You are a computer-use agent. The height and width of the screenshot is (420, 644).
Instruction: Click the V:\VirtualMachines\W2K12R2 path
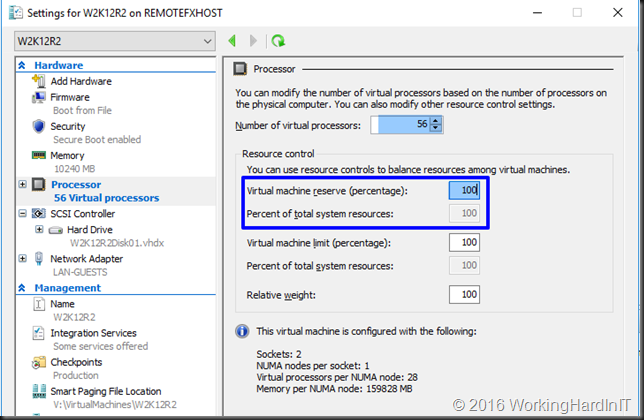(115, 405)
